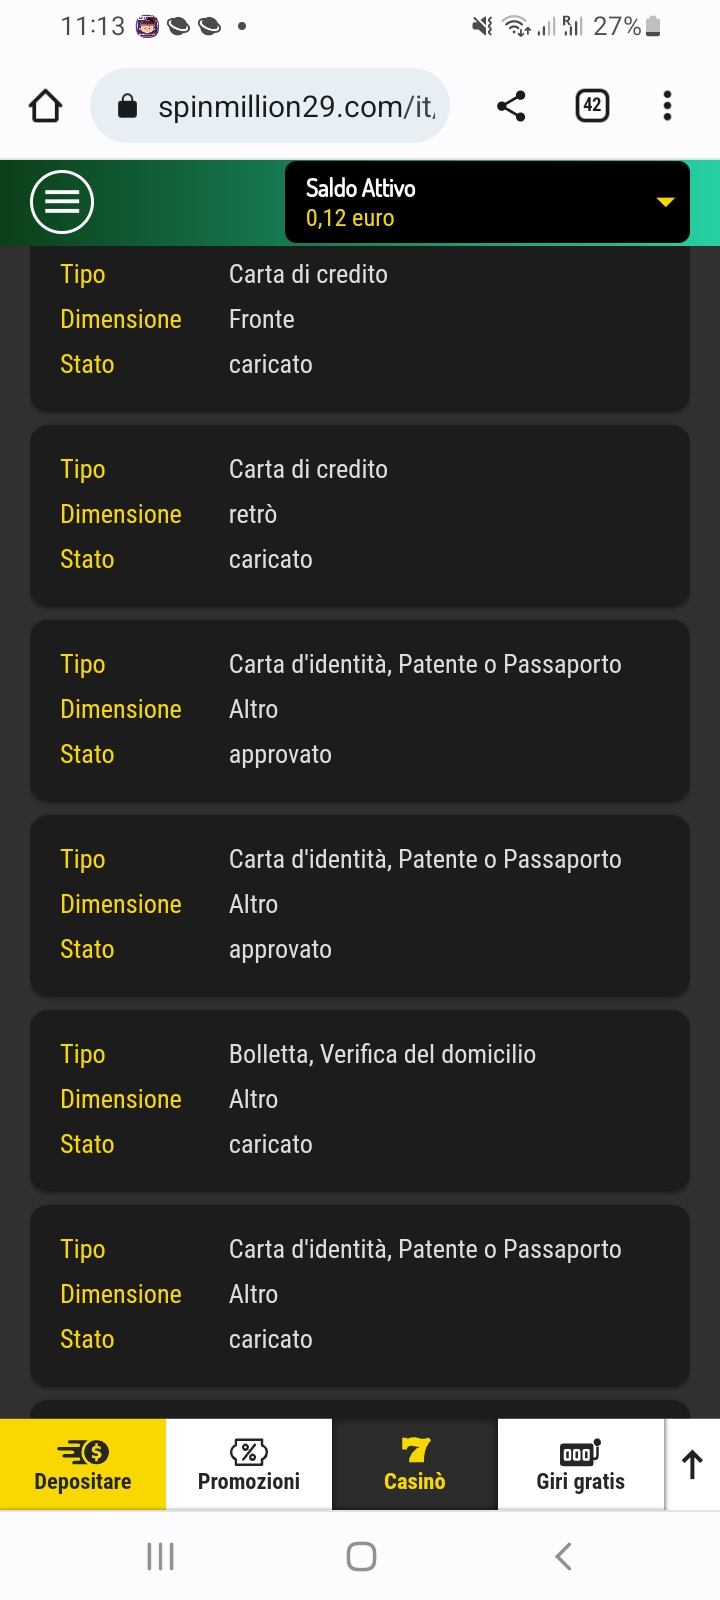The width and height of the screenshot is (720, 1600).
Task: Tap the Android recent apps icon
Action: 160,1556
